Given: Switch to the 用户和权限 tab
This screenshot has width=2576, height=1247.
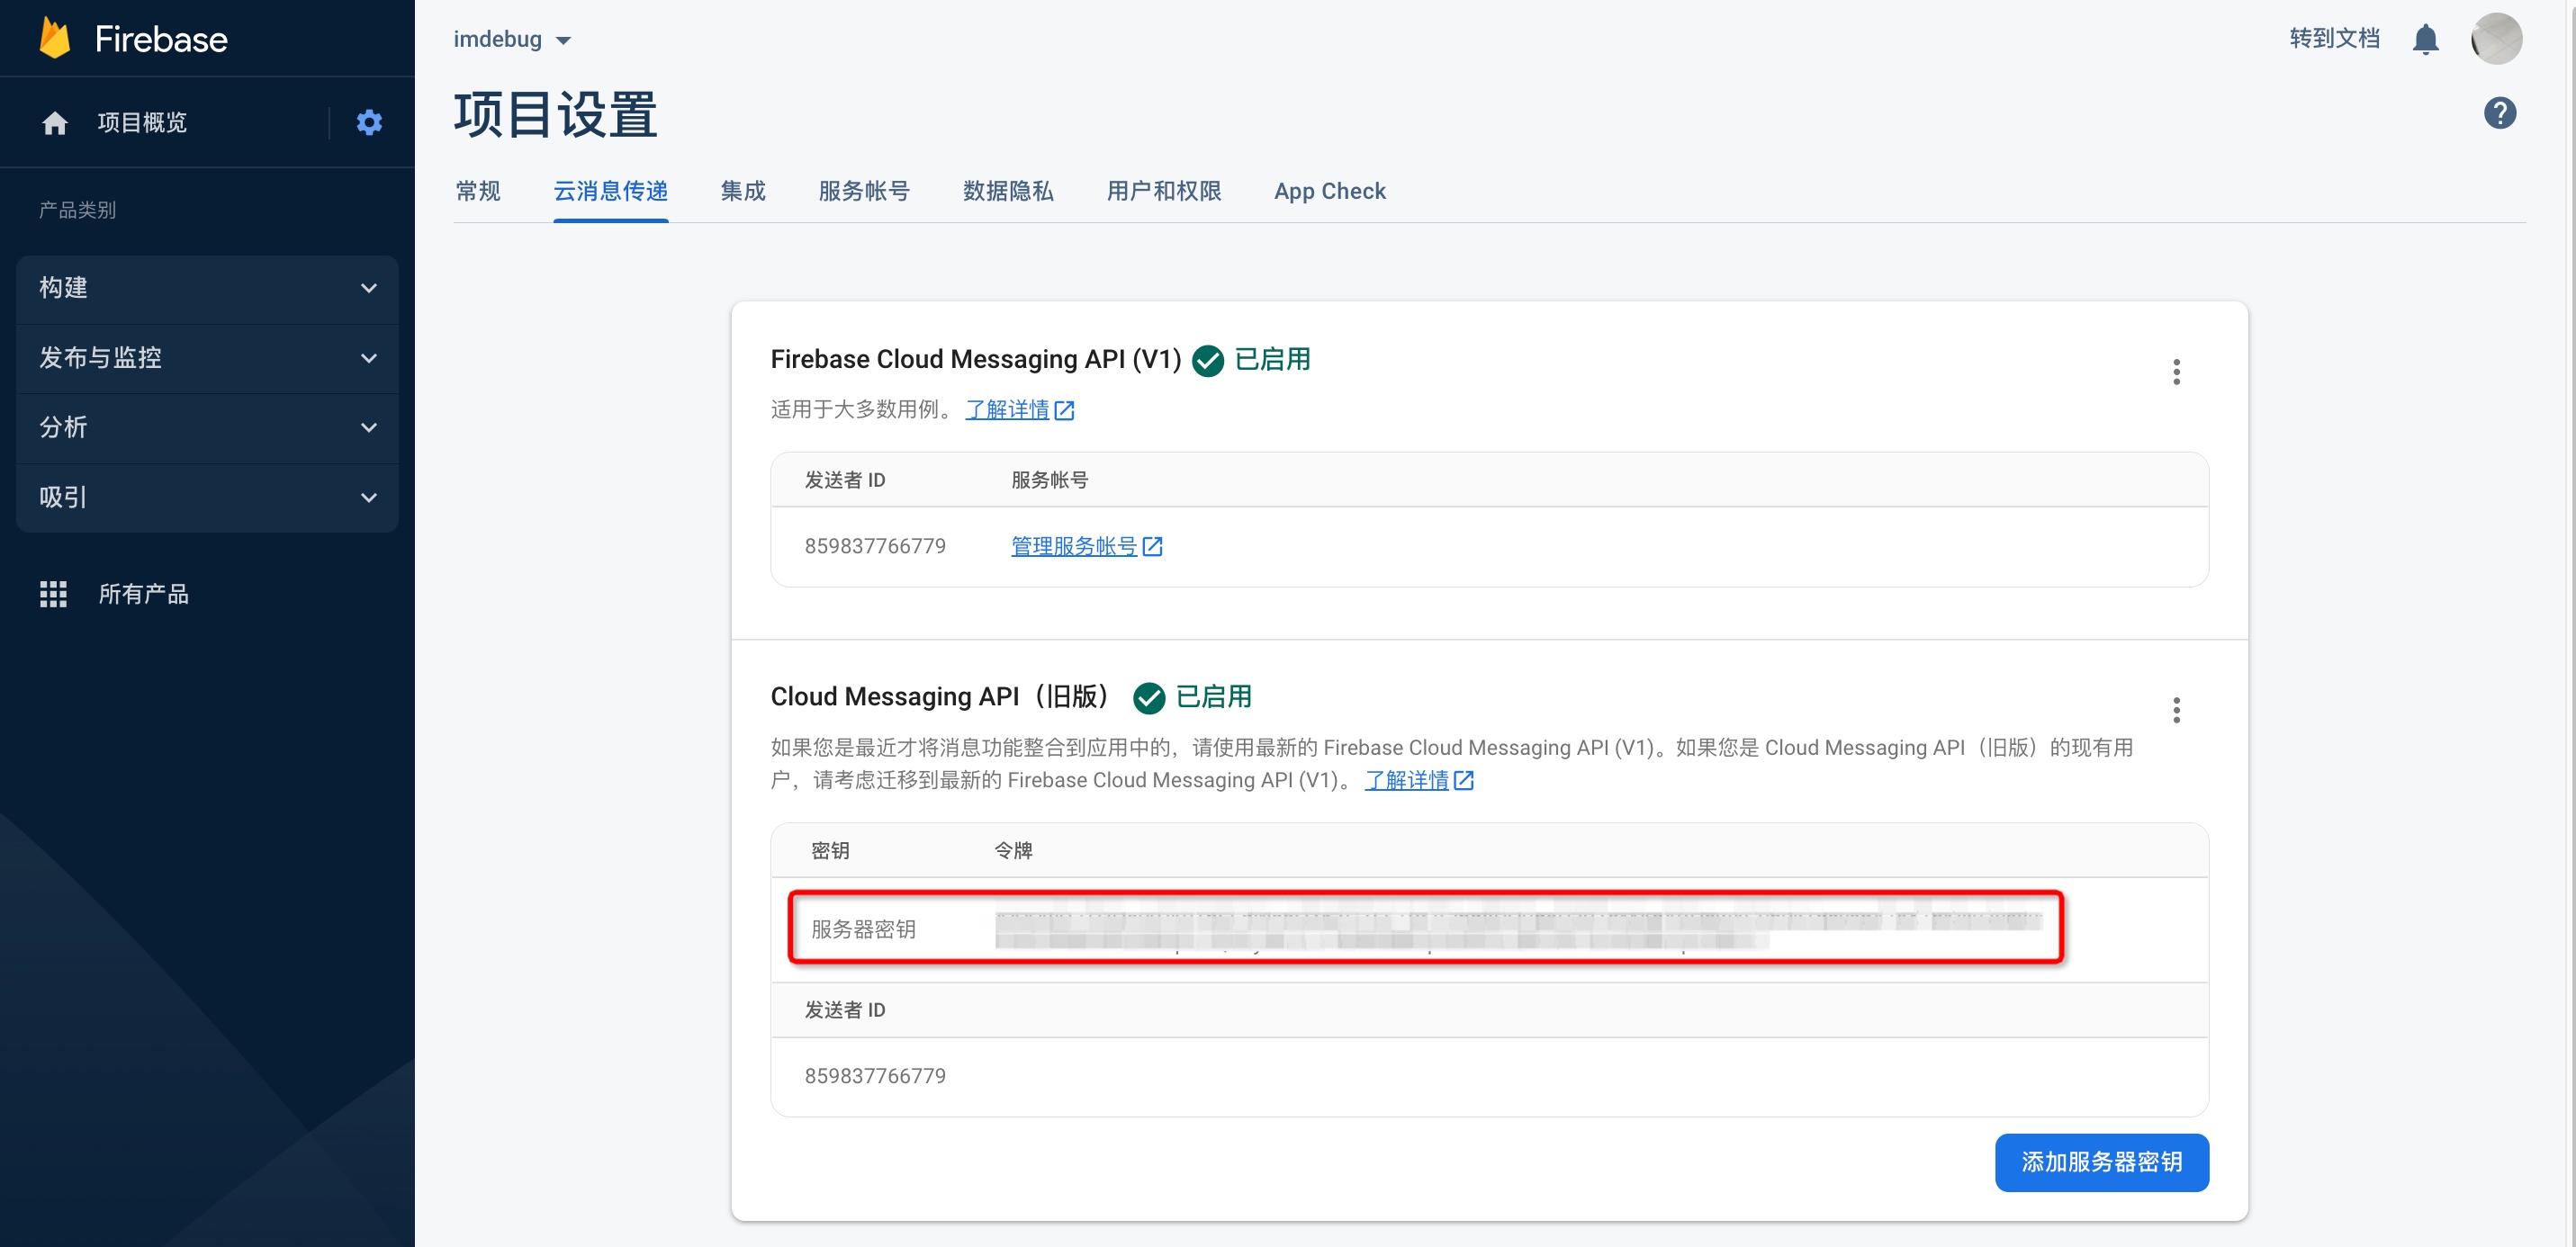Looking at the screenshot, I should [x=1164, y=191].
